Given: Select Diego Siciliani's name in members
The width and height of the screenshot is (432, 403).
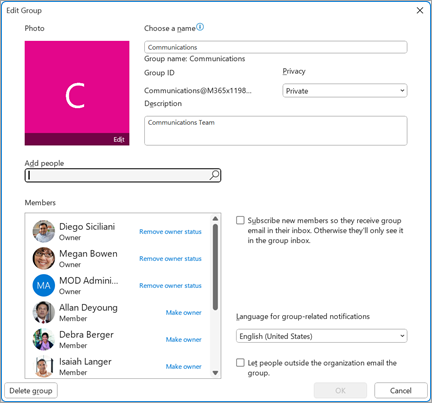Looking at the screenshot, I should [x=87, y=227].
